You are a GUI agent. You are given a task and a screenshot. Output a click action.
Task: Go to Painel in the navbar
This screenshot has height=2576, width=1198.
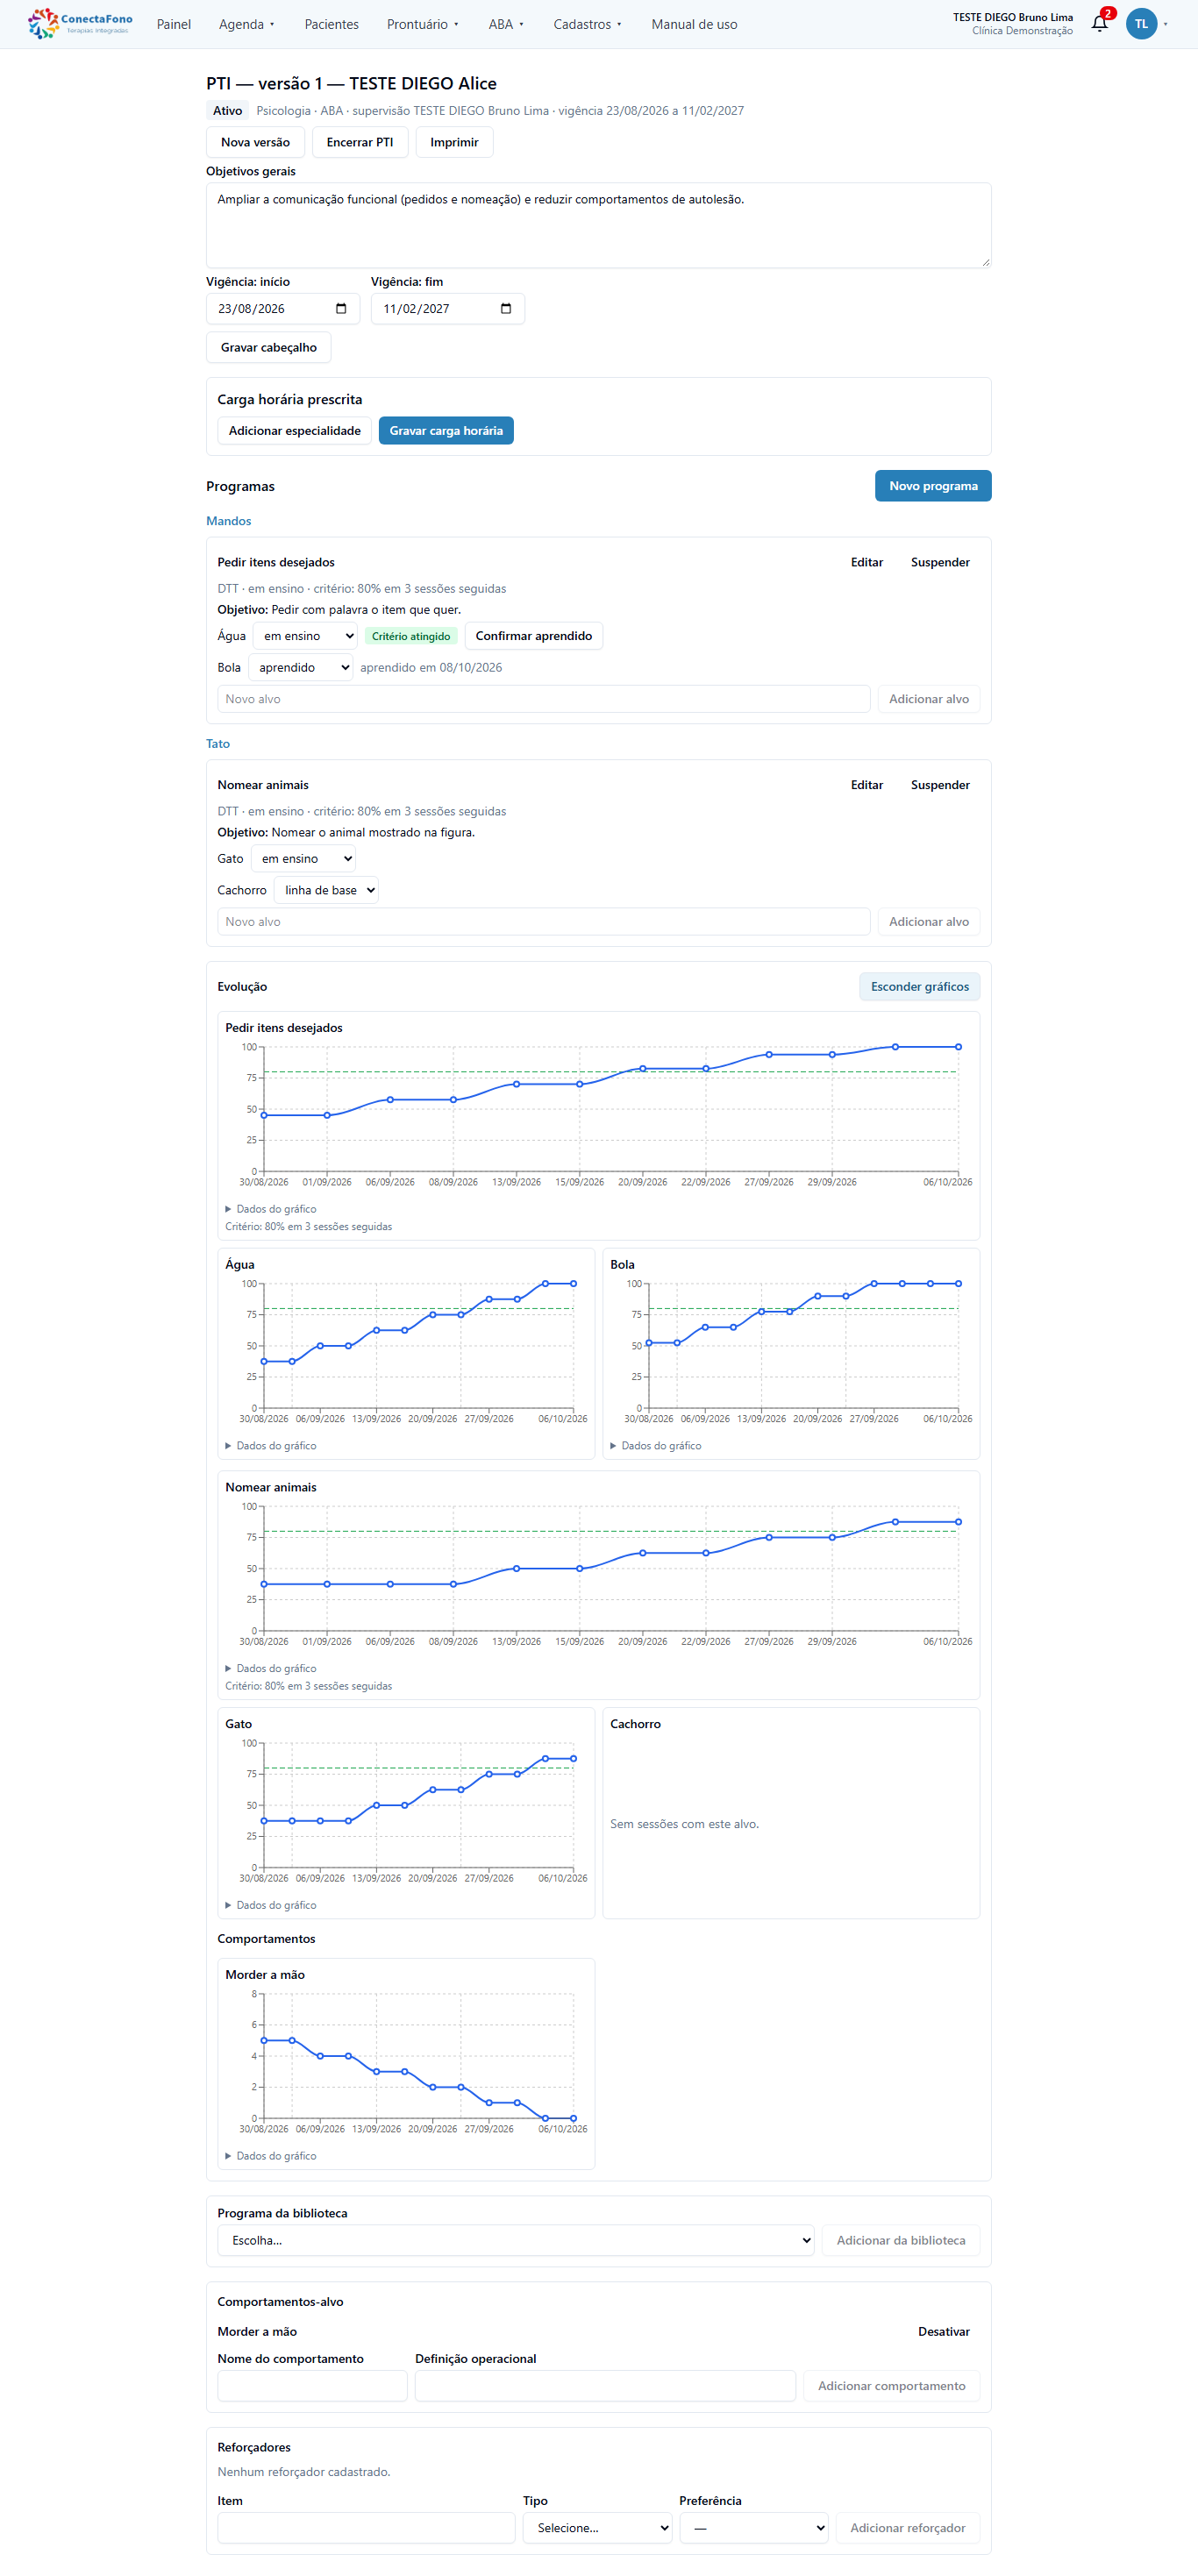(174, 24)
